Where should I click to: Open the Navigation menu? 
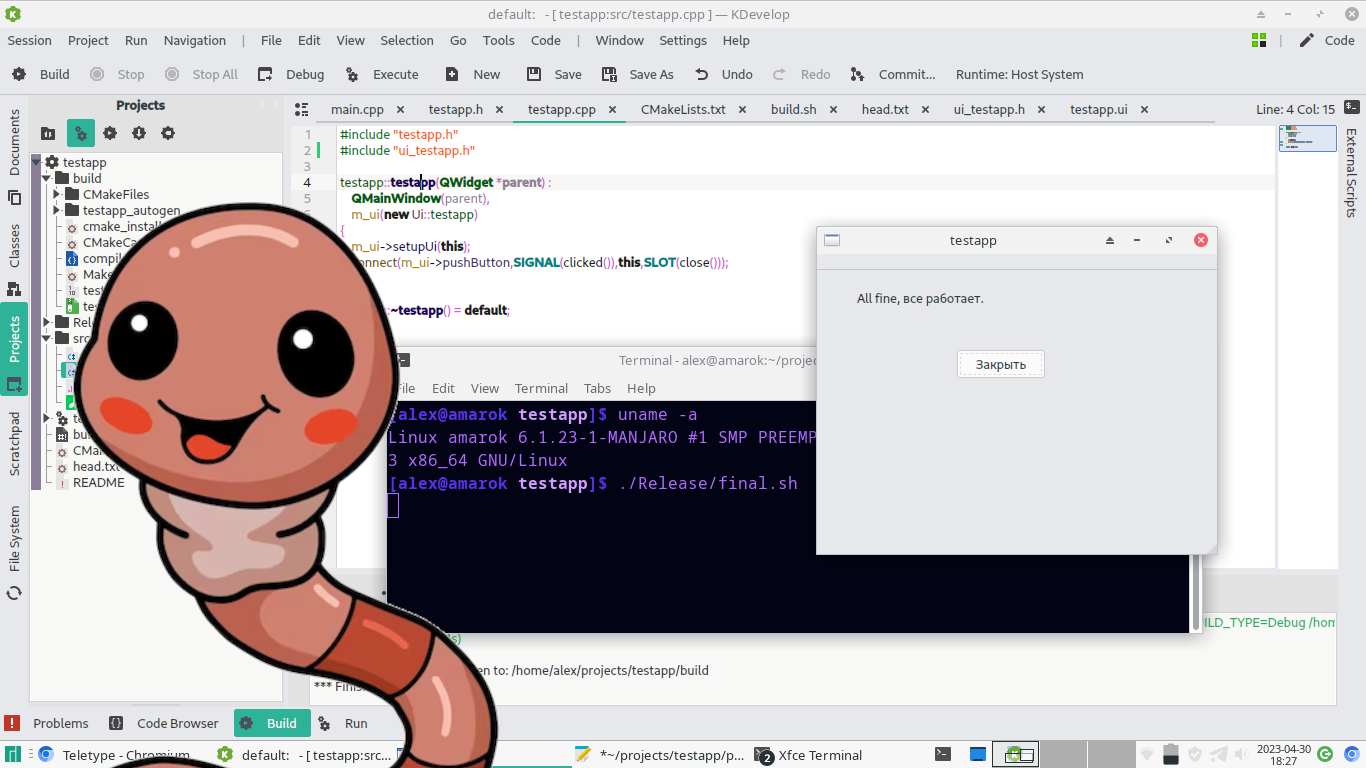195,40
